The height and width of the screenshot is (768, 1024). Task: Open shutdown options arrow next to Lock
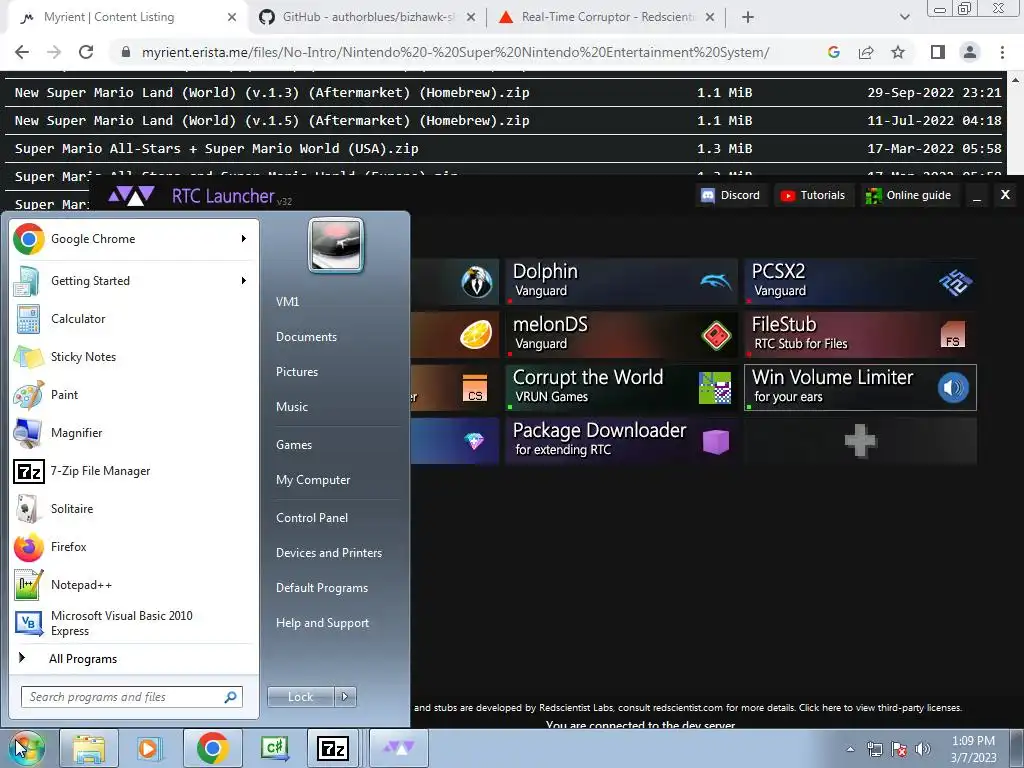pos(345,697)
